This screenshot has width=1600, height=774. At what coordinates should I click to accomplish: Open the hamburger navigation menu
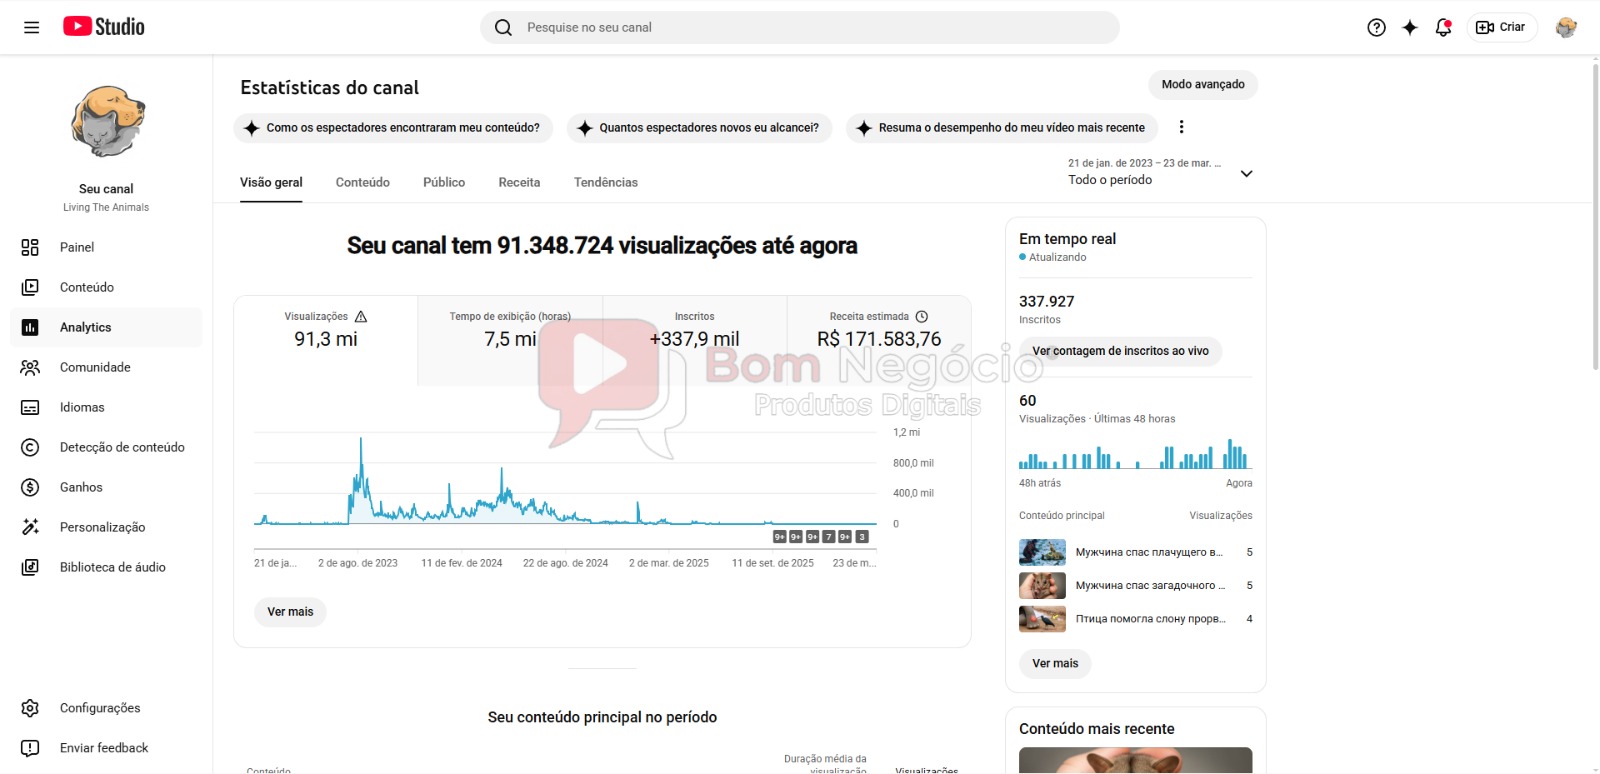coord(32,27)
